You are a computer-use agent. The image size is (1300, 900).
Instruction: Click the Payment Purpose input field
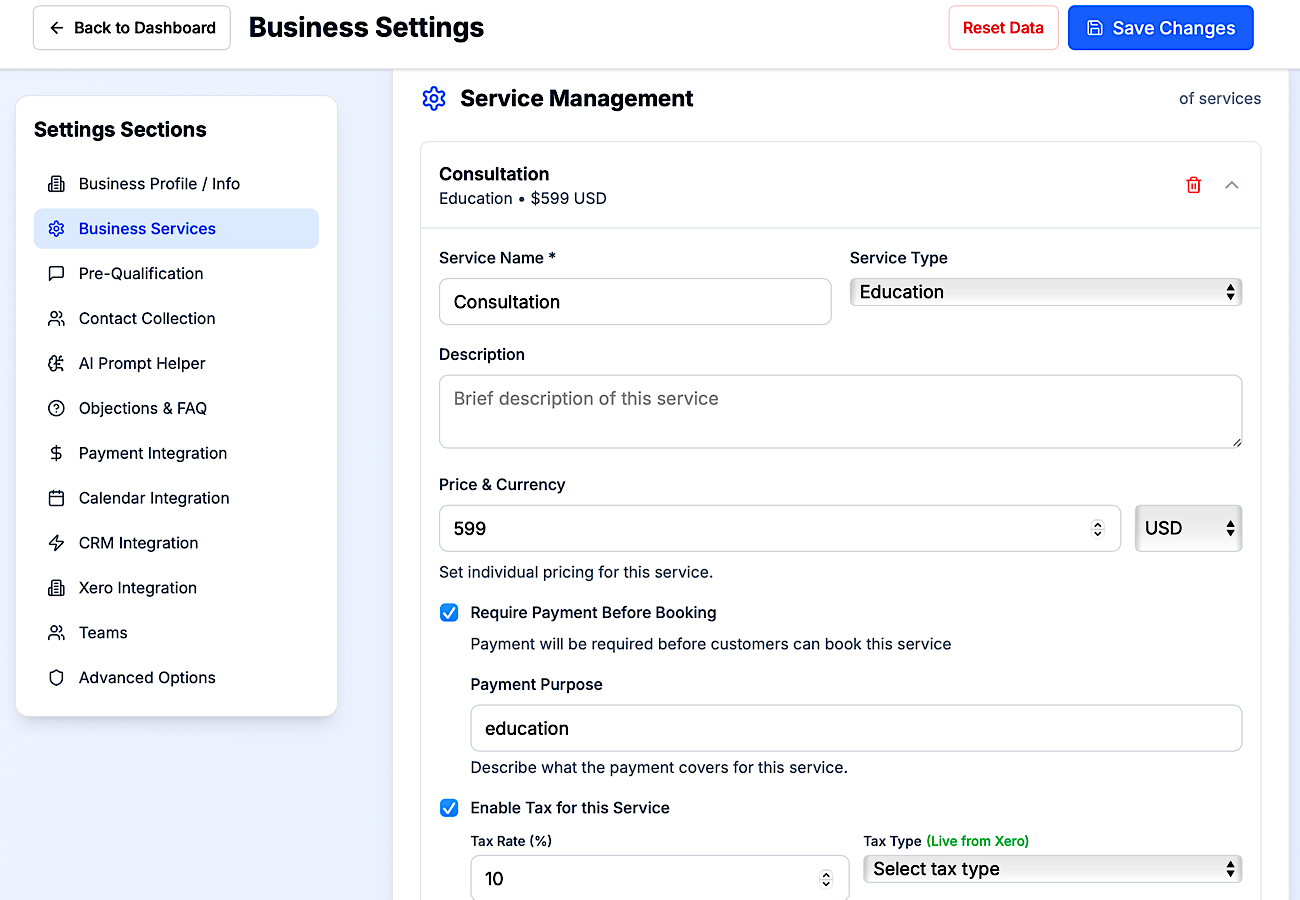coord(856,728)
